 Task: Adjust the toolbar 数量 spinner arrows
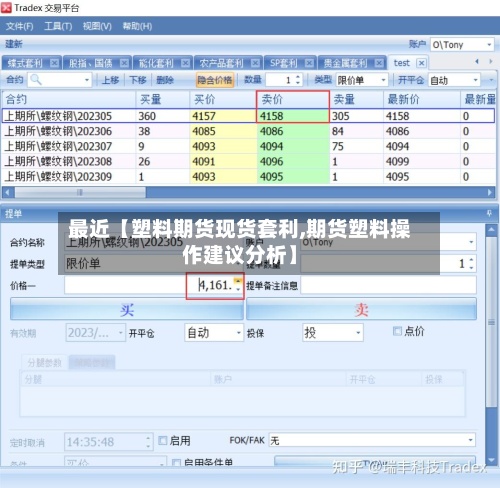[298, 80]
